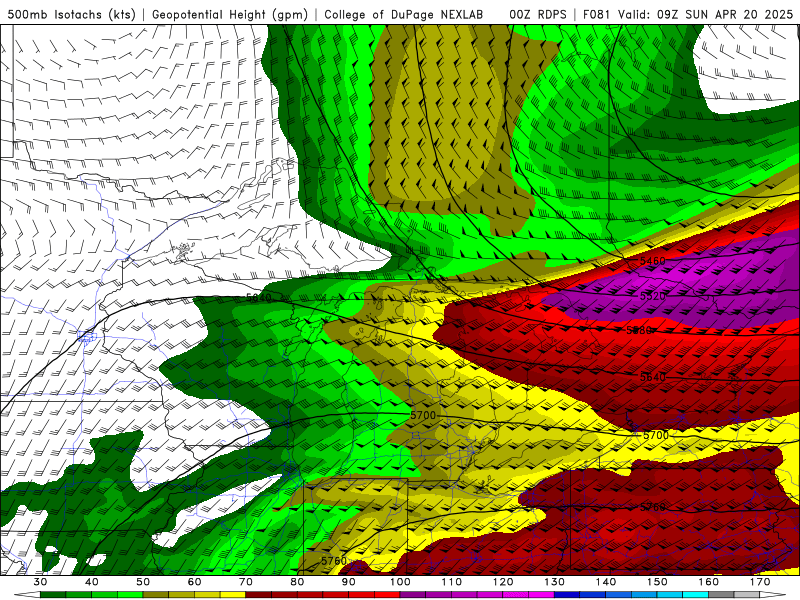Click the dark gray swatch right after 160
The height and width of the screenshot is (600, 800).
coord(721,595)
